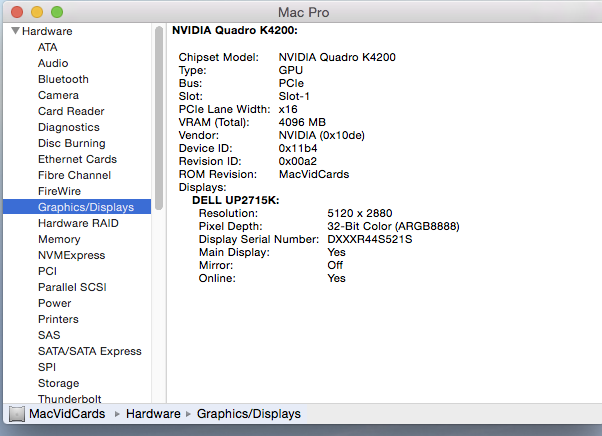Image resolution: width=602 pixels, height=436 pixels.
Task: Click the computer icon in the path bar
Action: point(17,414)
